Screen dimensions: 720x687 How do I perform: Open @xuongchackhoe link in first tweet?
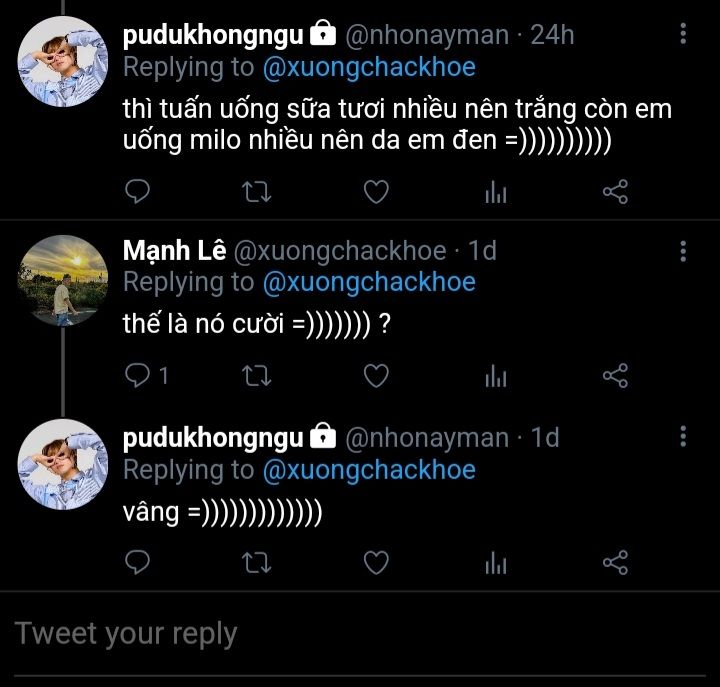(368, 68)
